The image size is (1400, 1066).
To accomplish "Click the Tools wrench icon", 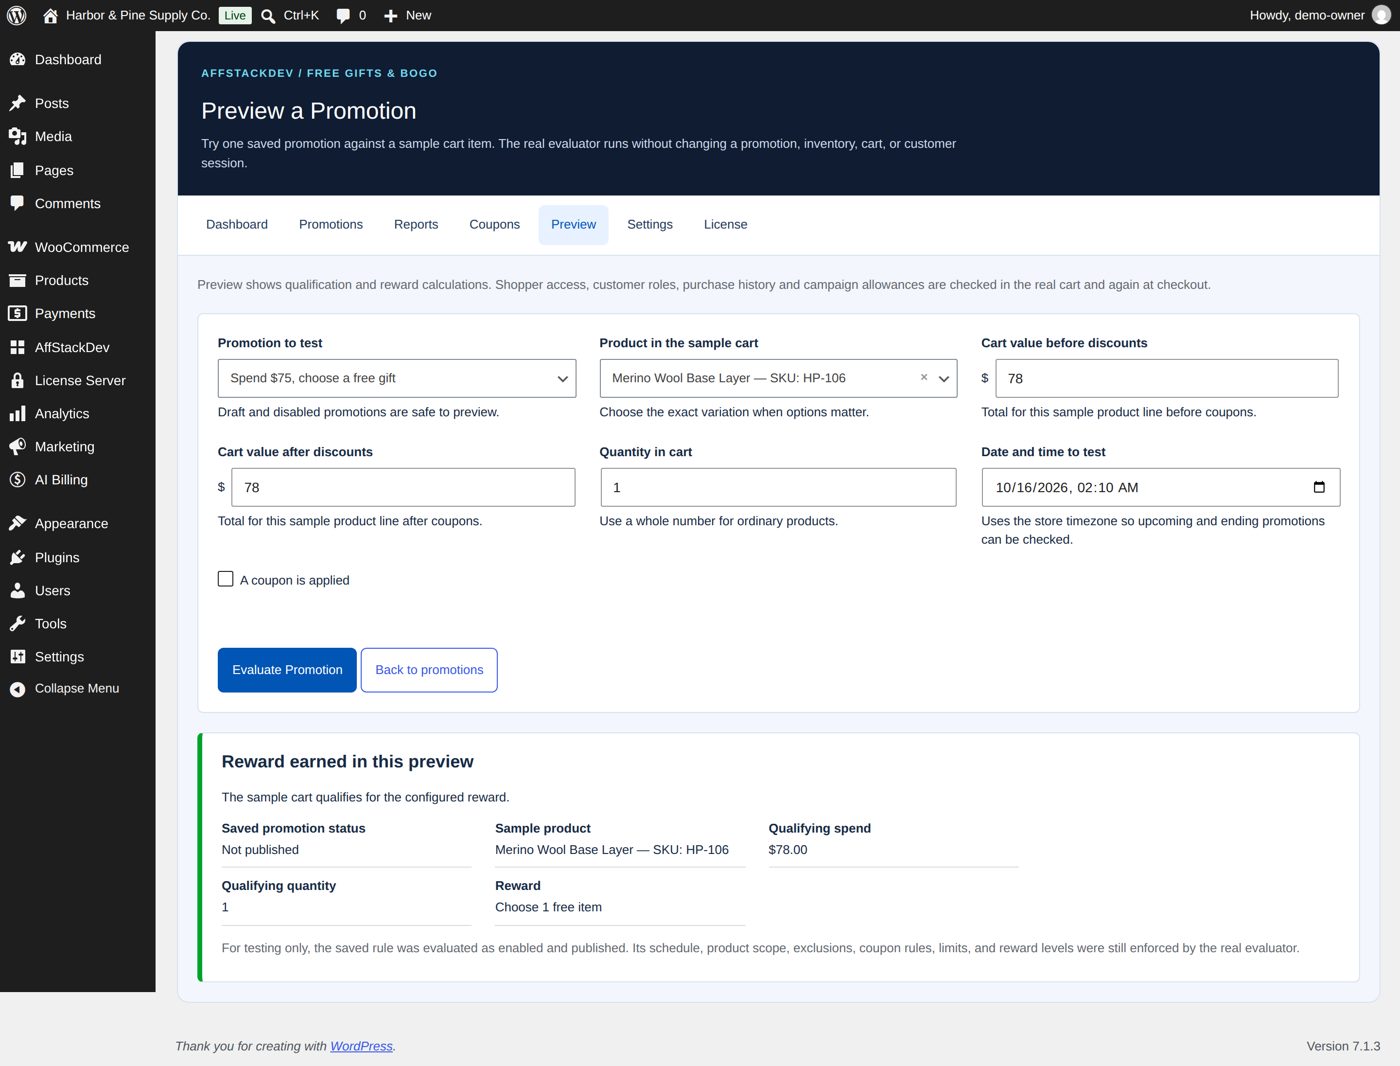I will tap(17, 623).
